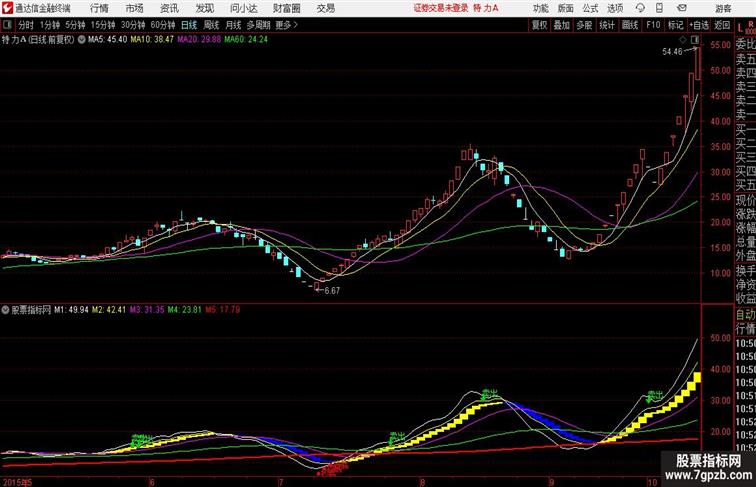Image resolution: width=756 pixels, height=487 pixels.
Task: Switch to 月线 monthly period tab
Action: point(233,25)
